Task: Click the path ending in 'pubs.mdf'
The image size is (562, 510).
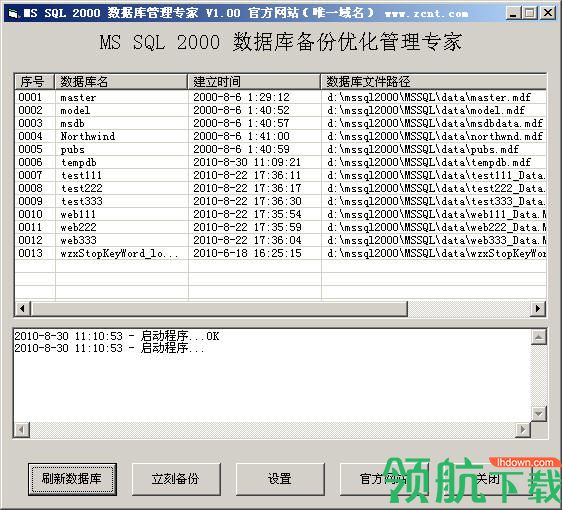Action: tap(423, 149)
